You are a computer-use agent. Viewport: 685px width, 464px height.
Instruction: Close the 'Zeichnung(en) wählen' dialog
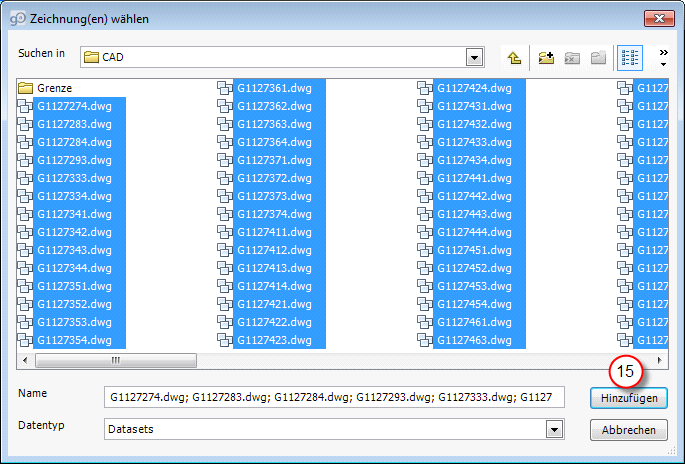click(x=656, y=18)
